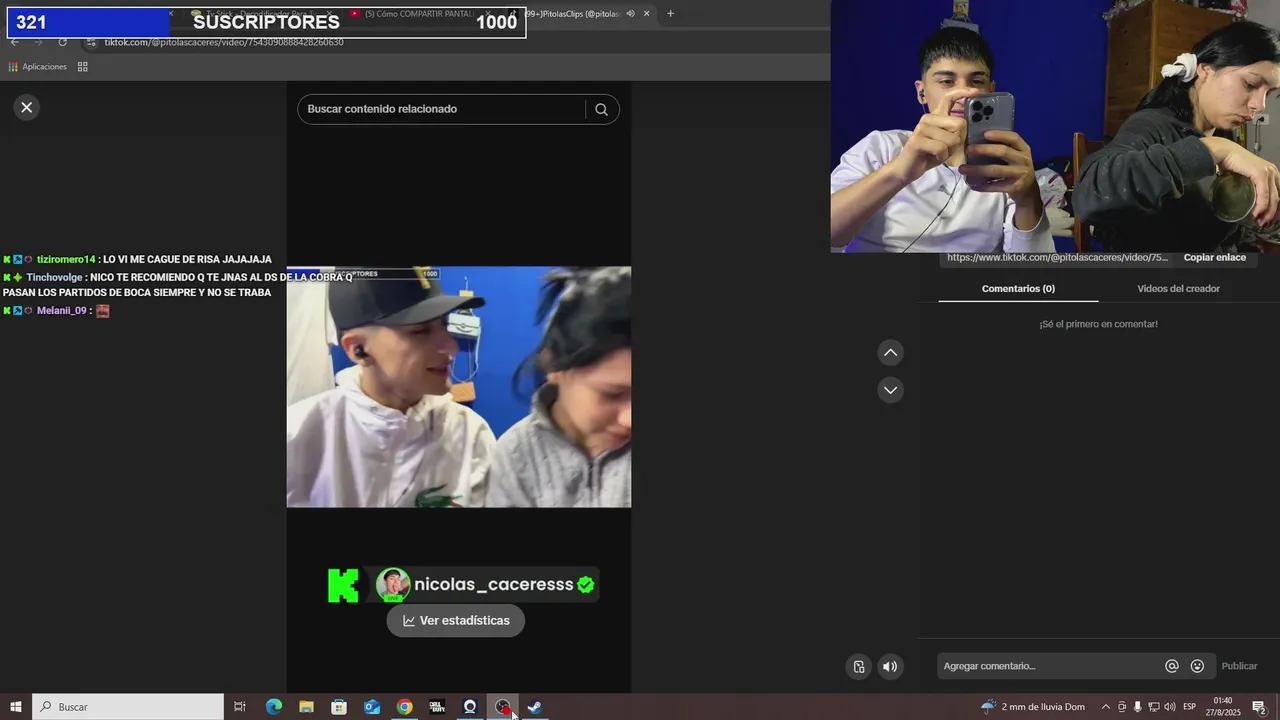Open volume control in system tray

tap(1169, 707)
